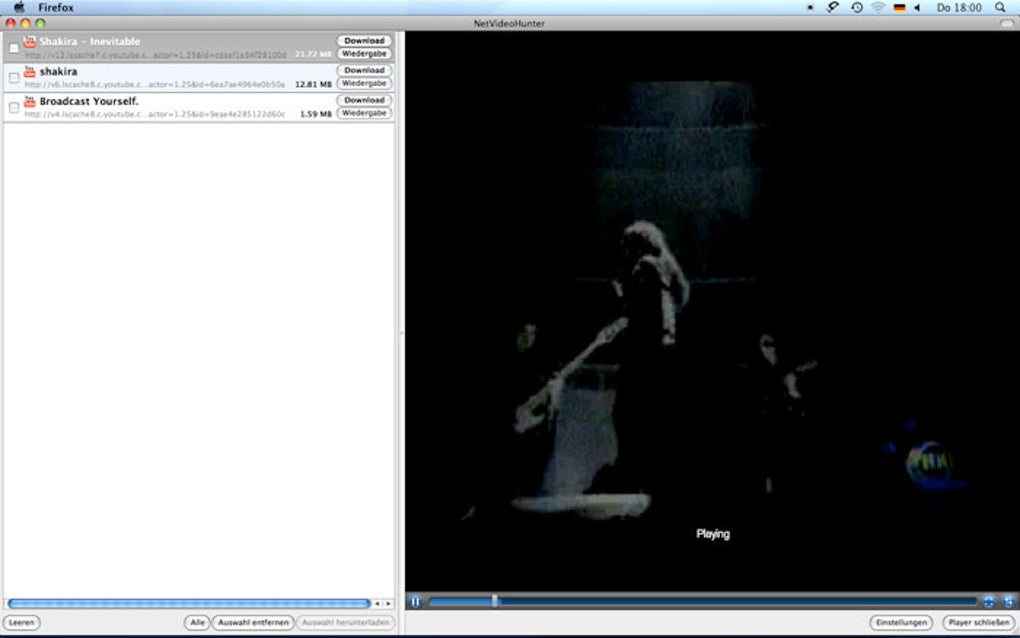
Task: Click the video seek bar handle
Action: 495,601
